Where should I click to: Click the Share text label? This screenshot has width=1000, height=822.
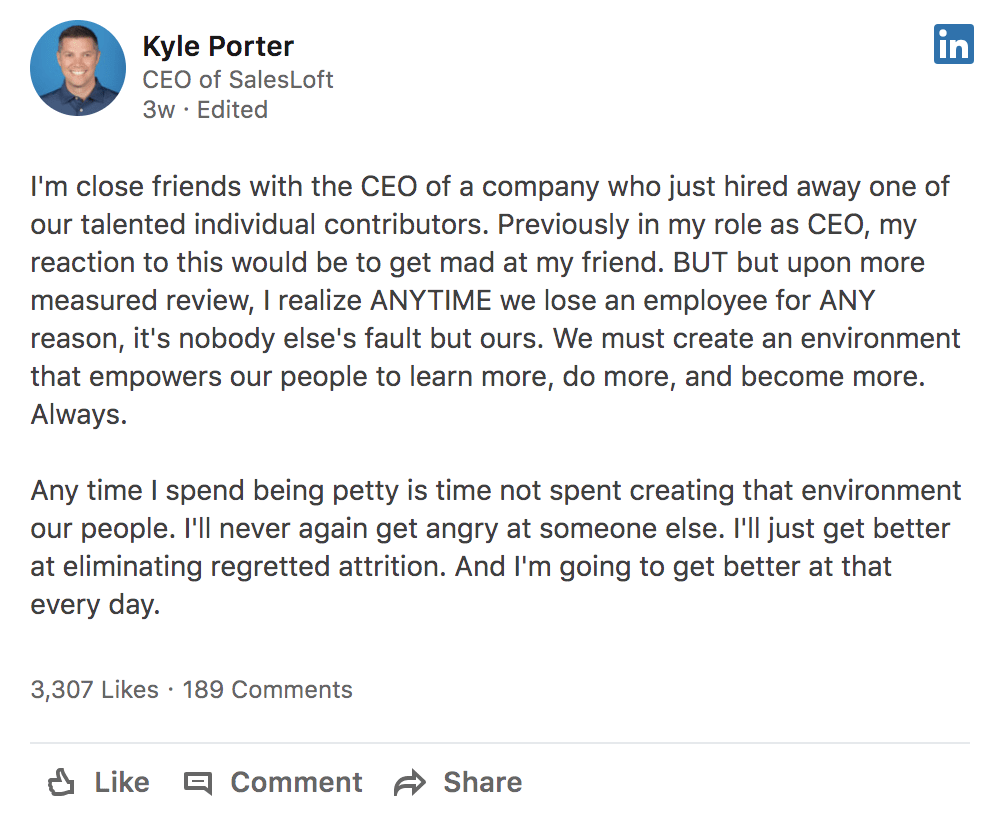pos(483,782)
